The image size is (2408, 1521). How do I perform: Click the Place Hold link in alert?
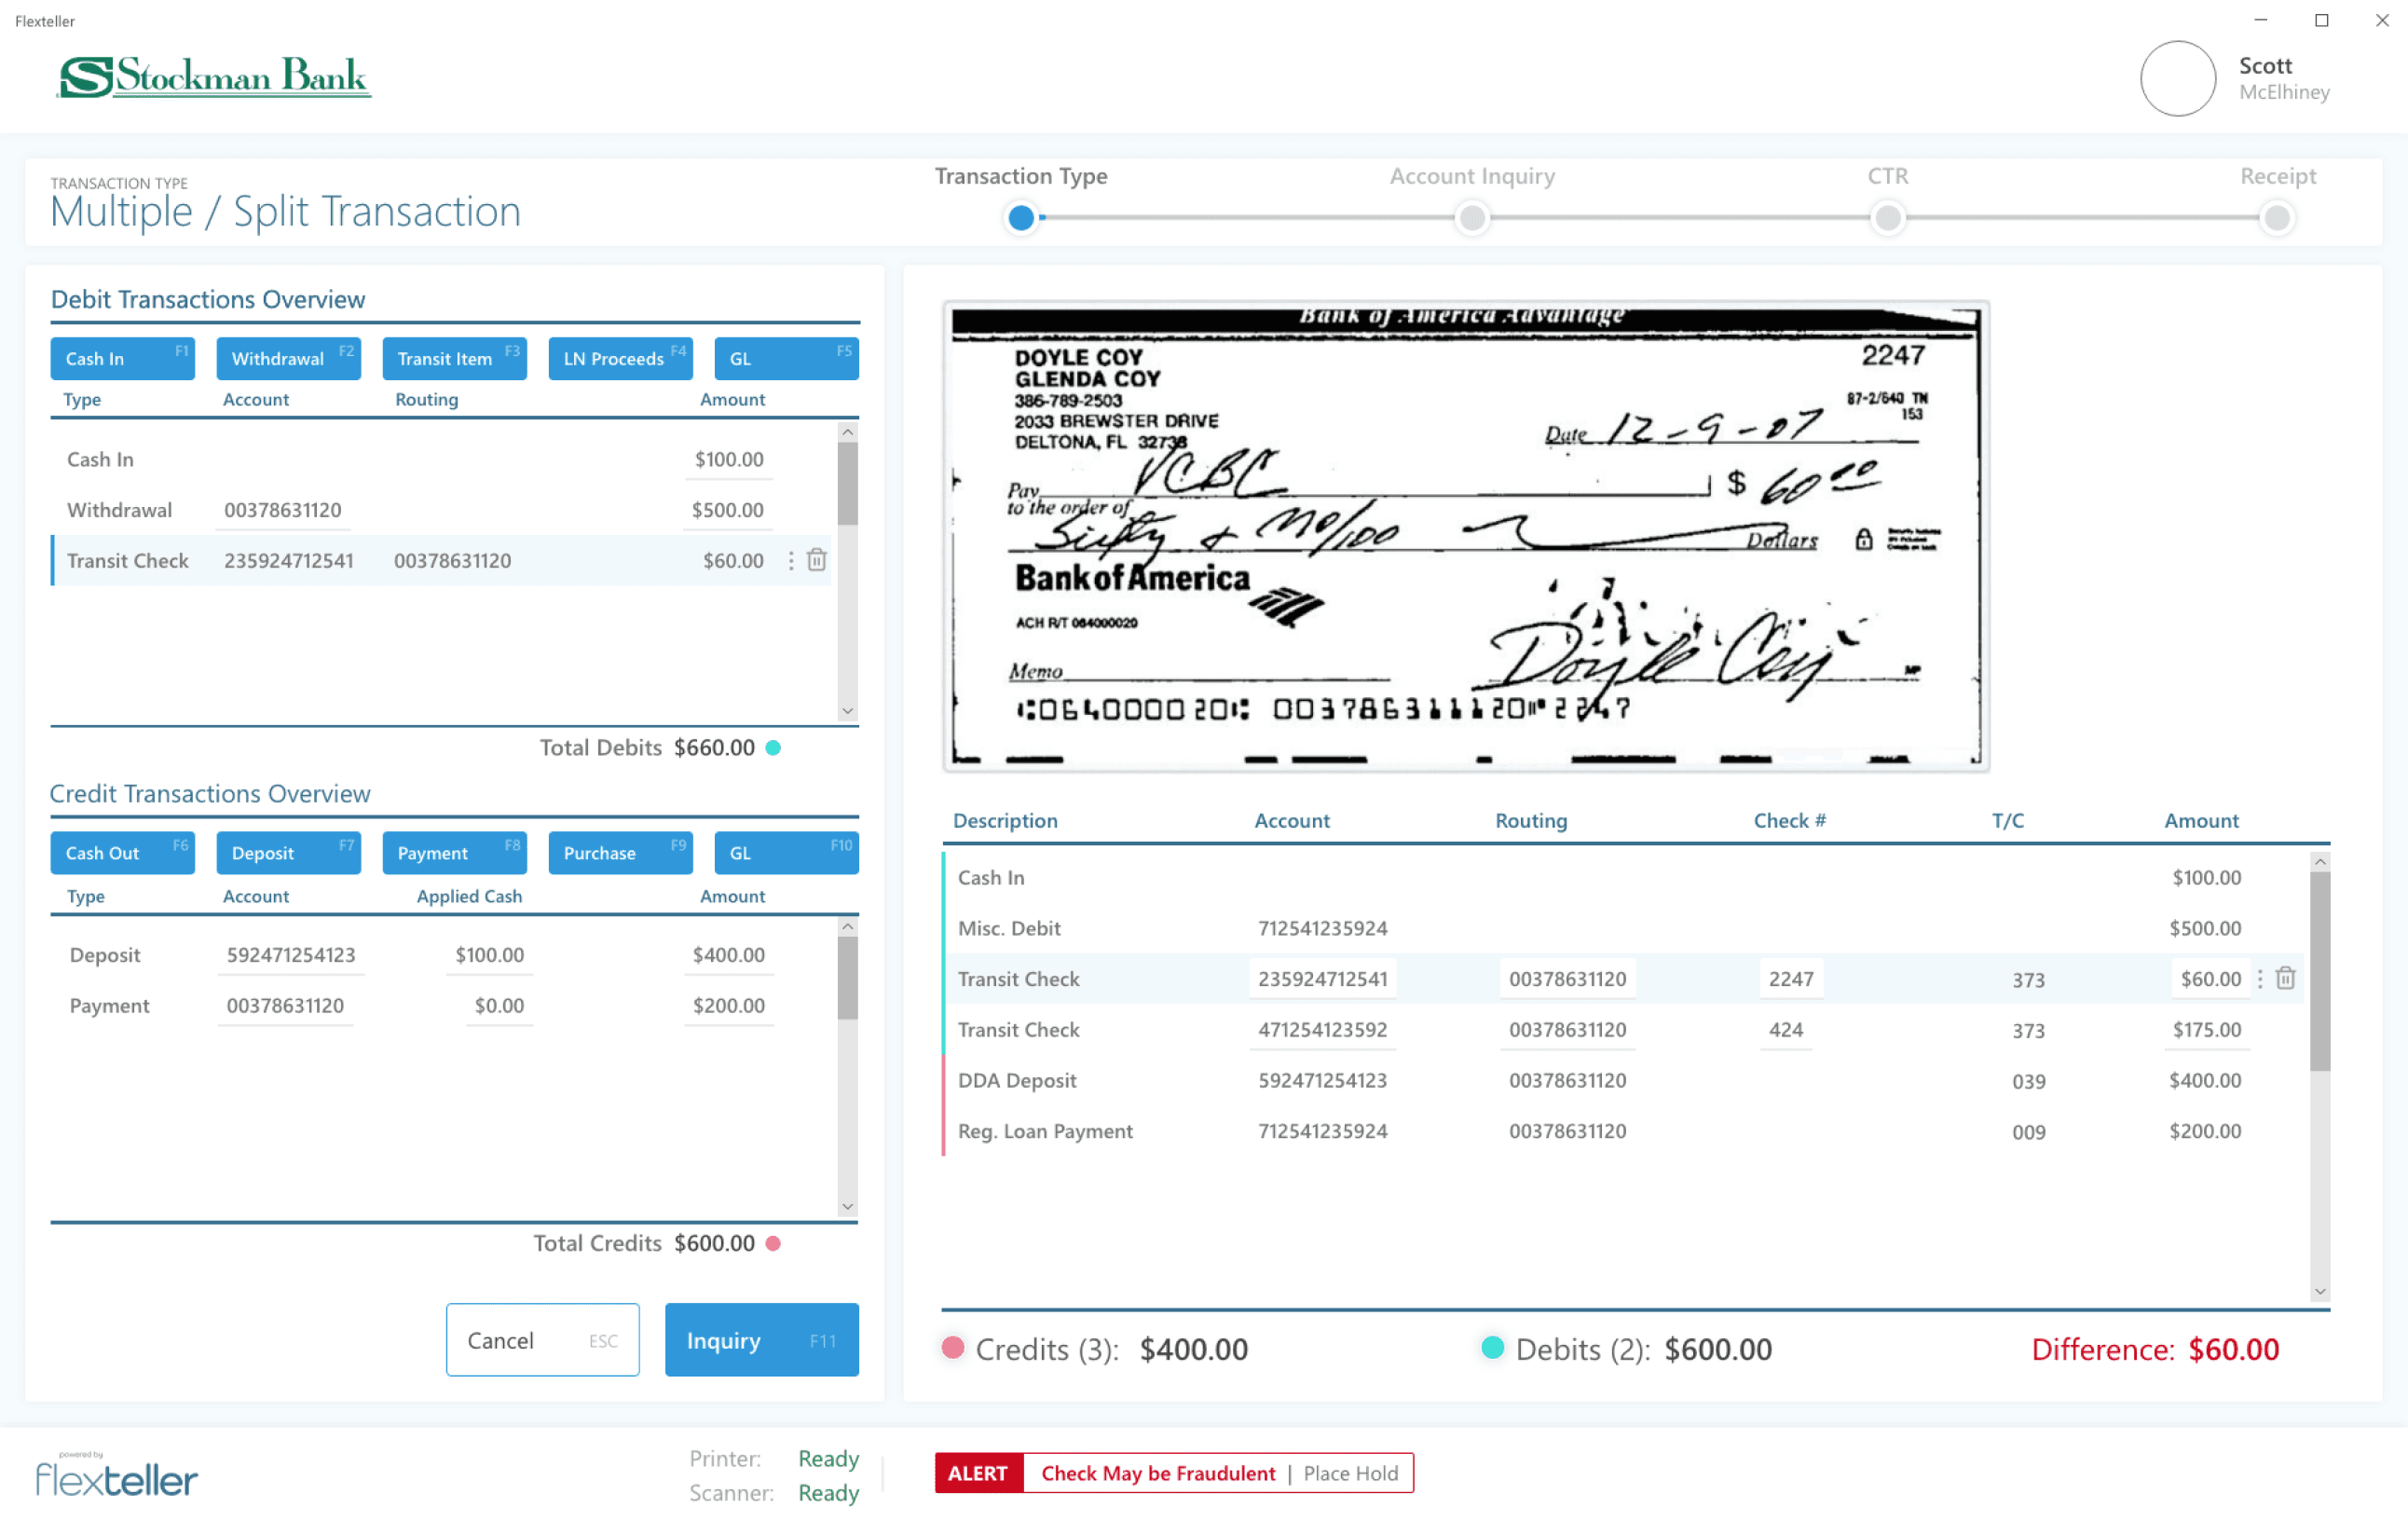tap(1350, 1472)
